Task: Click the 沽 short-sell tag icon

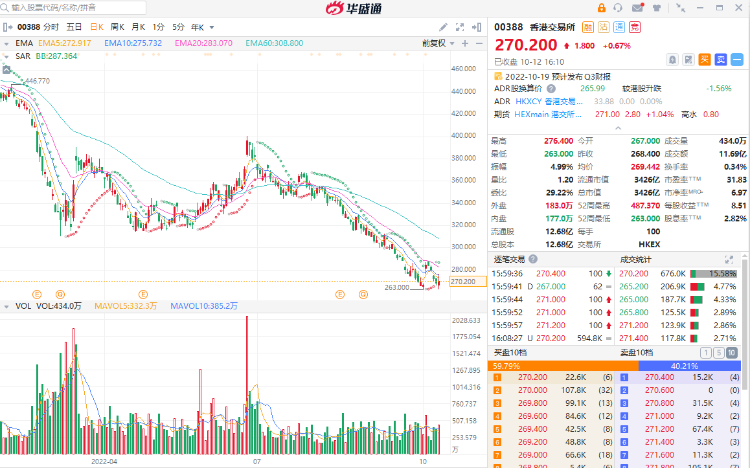Action: click(604, 27)
